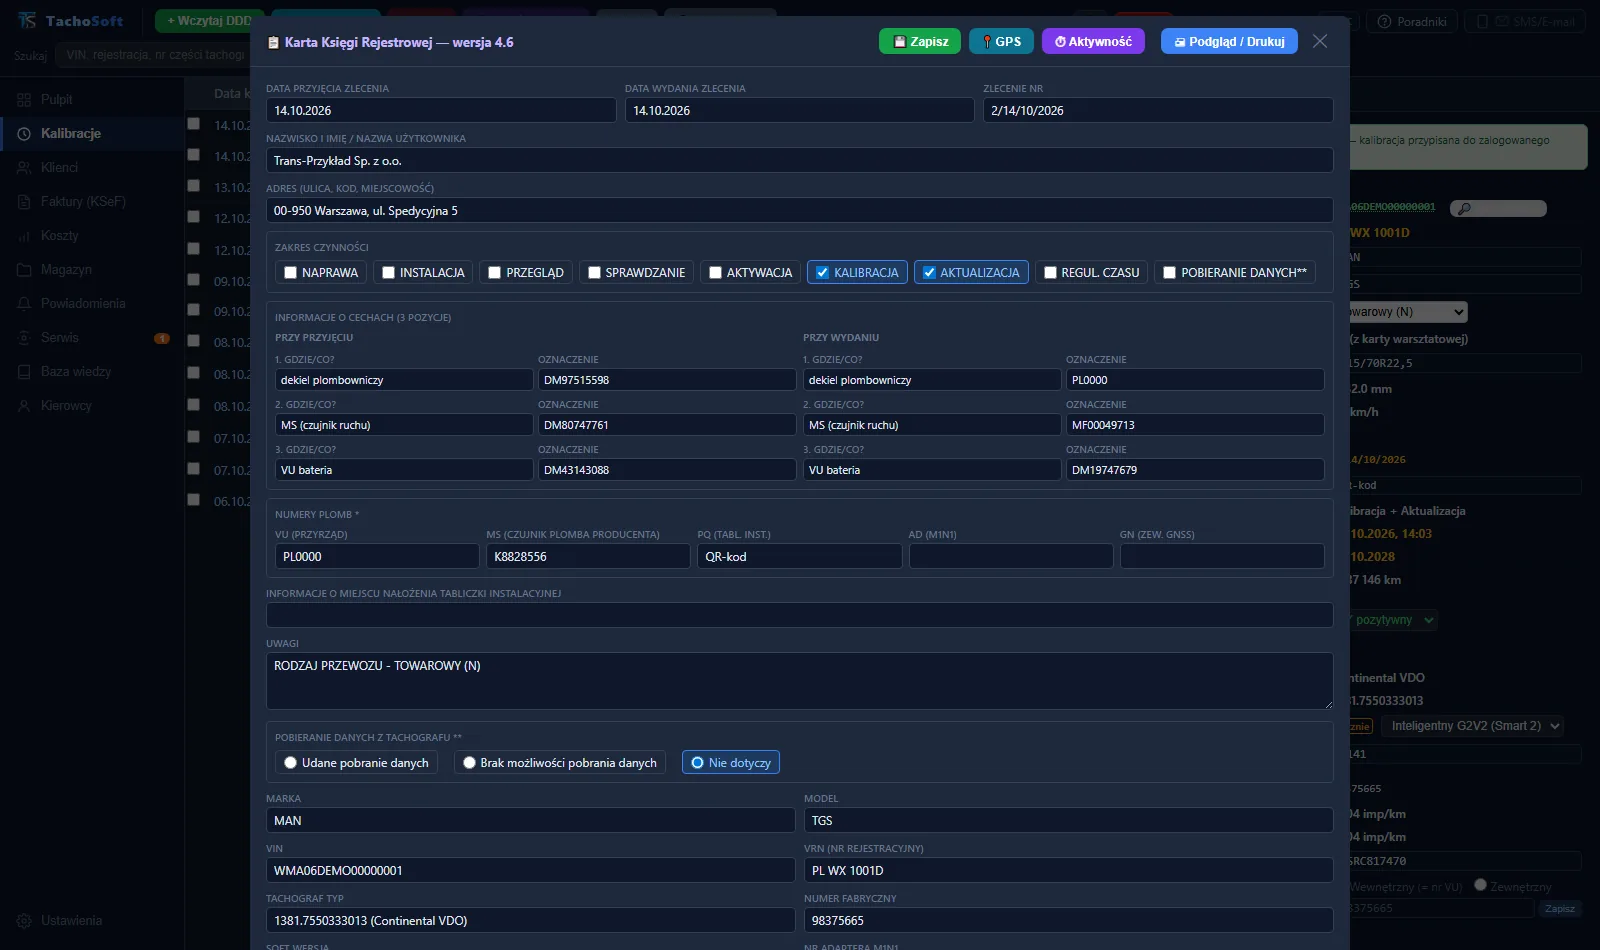Click the Data przyjęcia zlecenia field

441,110
